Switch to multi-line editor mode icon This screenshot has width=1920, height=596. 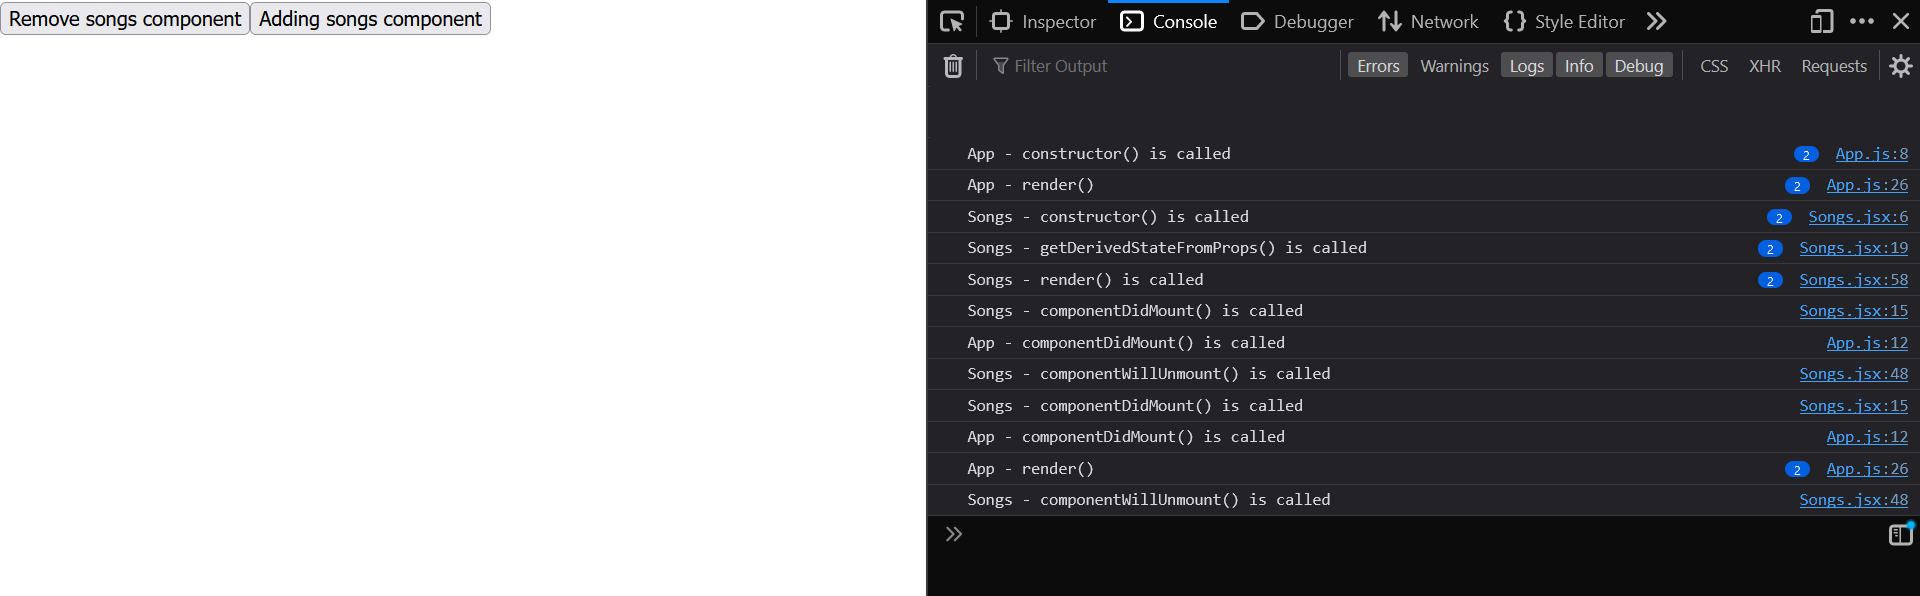click(1900, 535)
